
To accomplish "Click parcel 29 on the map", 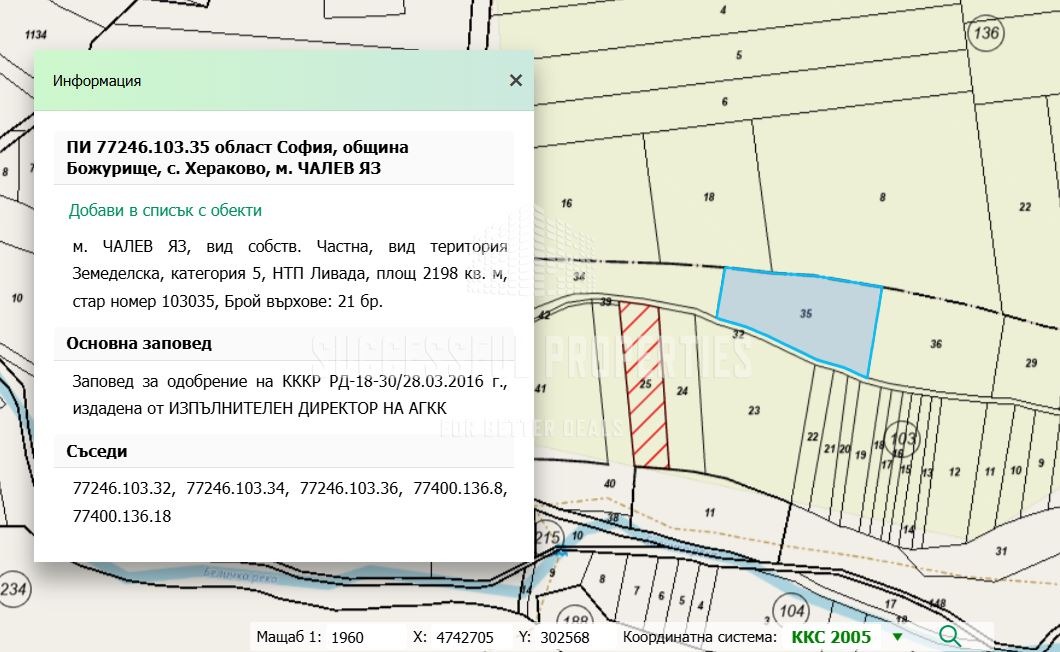I will 1030,362.
